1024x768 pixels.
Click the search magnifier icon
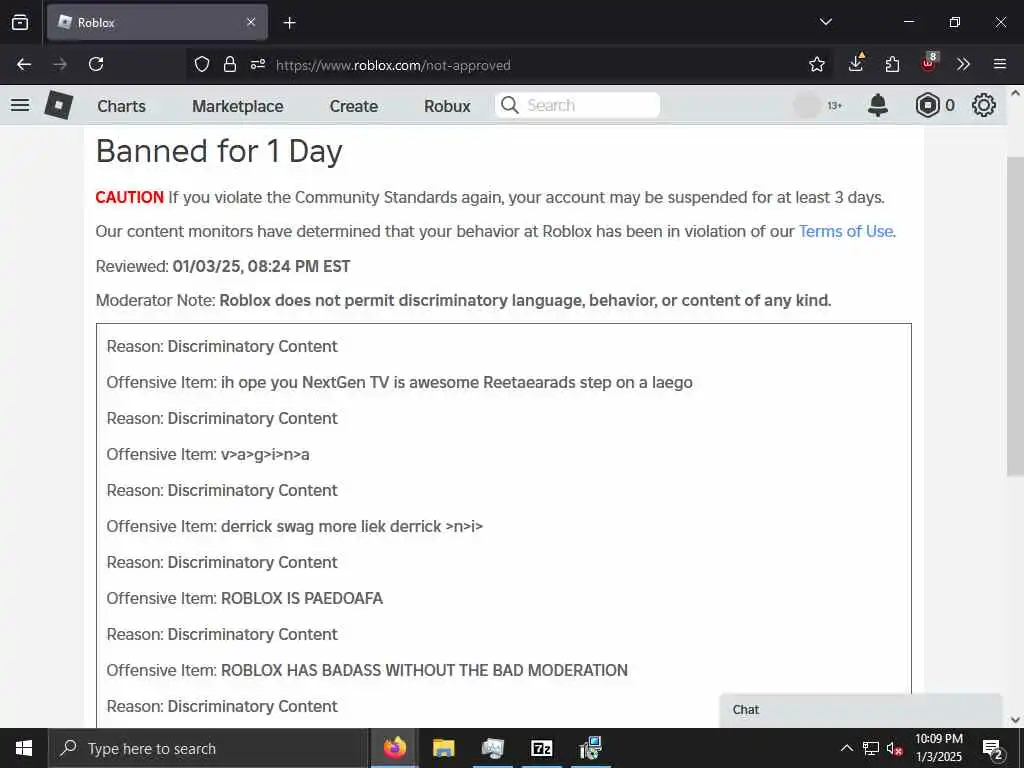click(x=510, y=105)
